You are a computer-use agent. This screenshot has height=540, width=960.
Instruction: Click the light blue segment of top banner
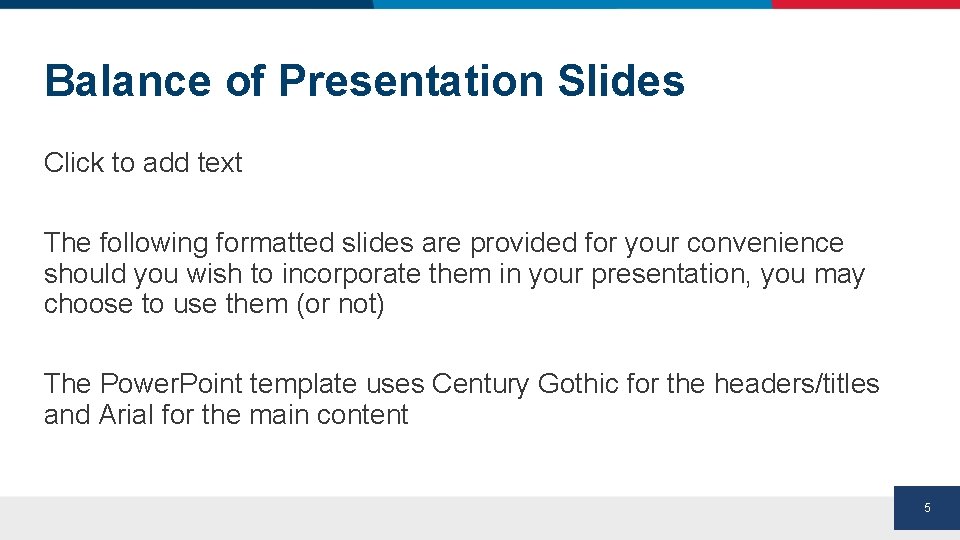572,4
